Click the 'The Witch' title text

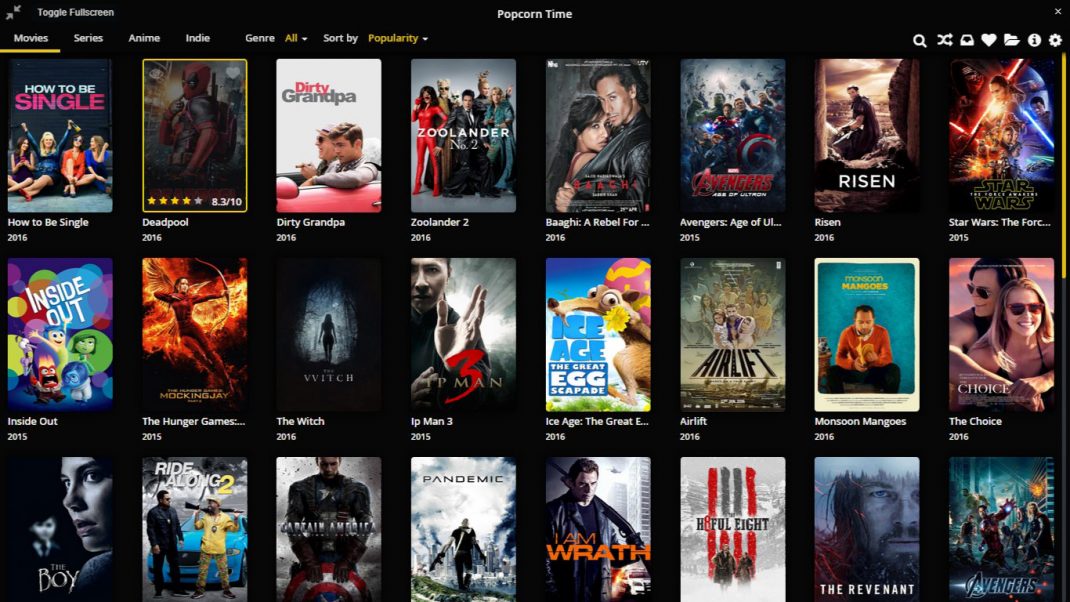tap(300, 421)
